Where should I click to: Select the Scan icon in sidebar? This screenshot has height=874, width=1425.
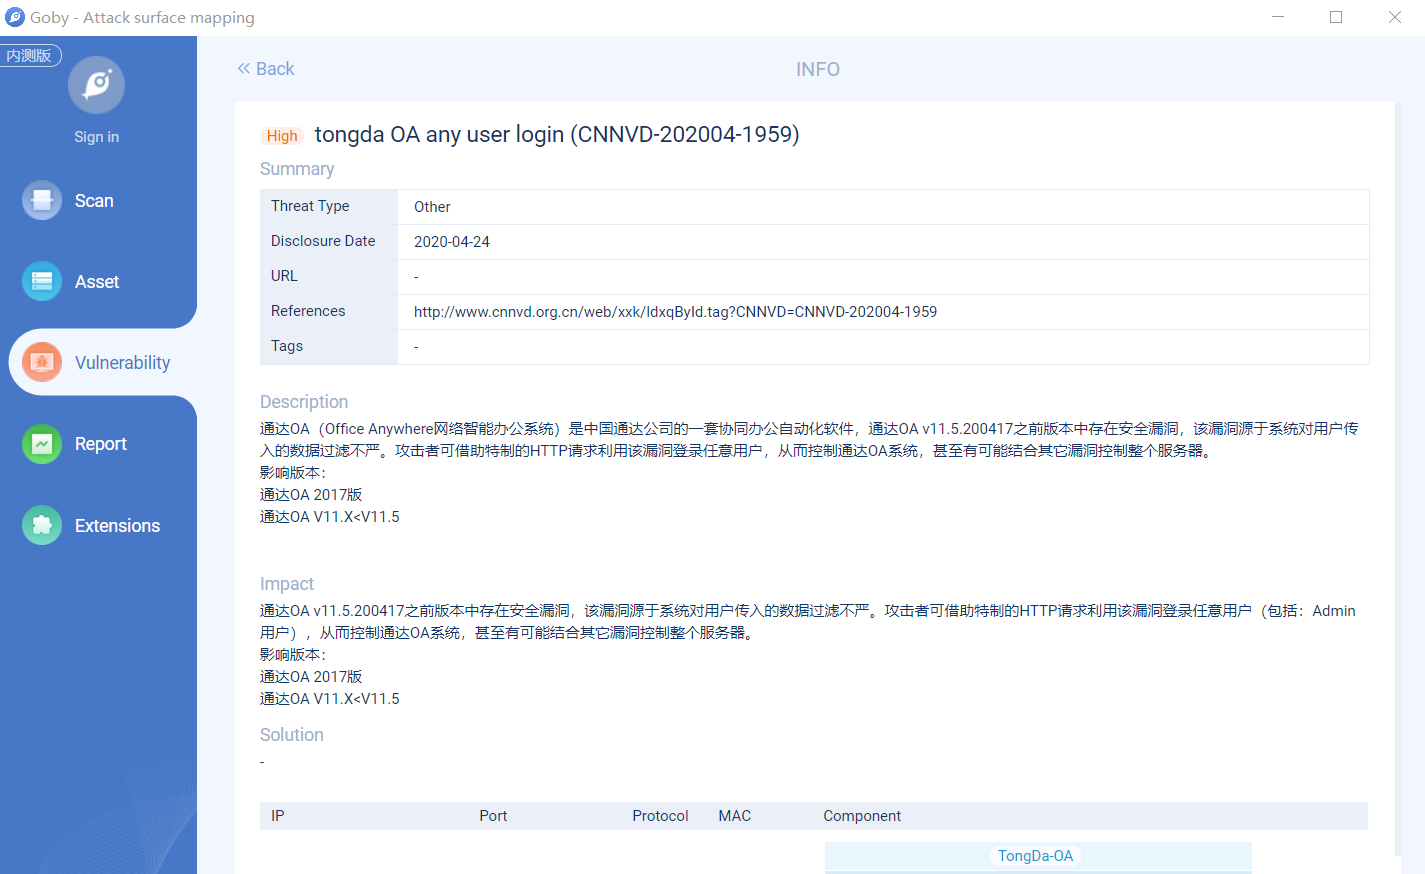(x=42, y=200)
